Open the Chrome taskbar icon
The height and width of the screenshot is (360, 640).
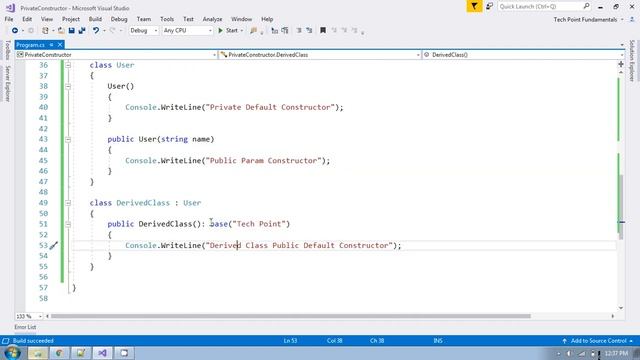(x=59, y=353)
